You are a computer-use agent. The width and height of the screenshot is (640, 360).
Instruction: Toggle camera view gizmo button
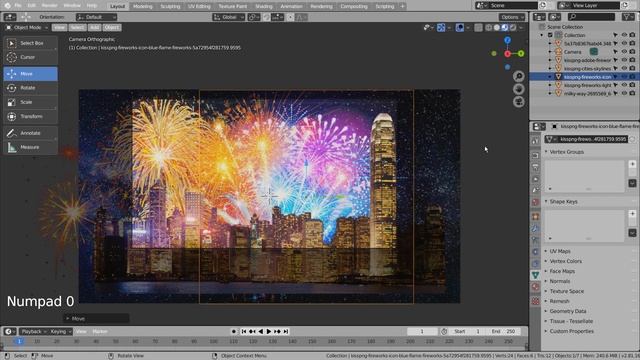519,102
